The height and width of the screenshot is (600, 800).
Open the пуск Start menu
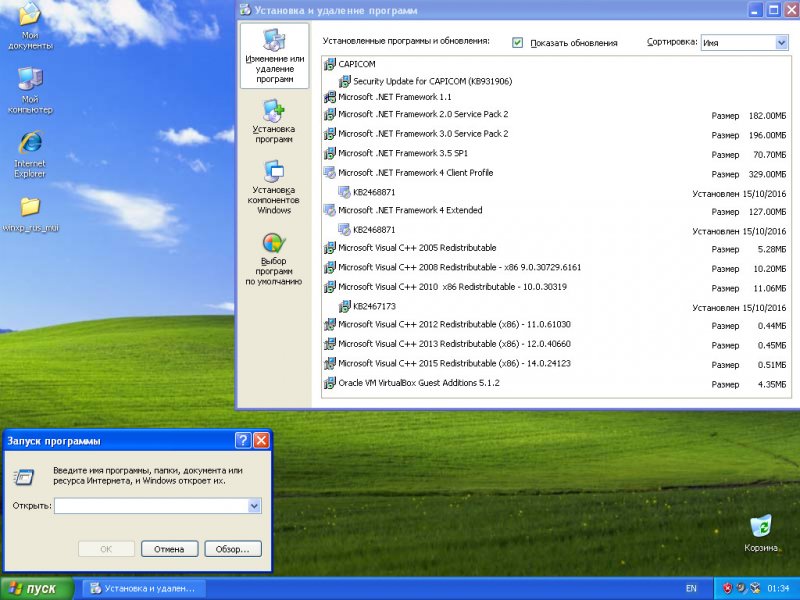click(x=37, y=589)
